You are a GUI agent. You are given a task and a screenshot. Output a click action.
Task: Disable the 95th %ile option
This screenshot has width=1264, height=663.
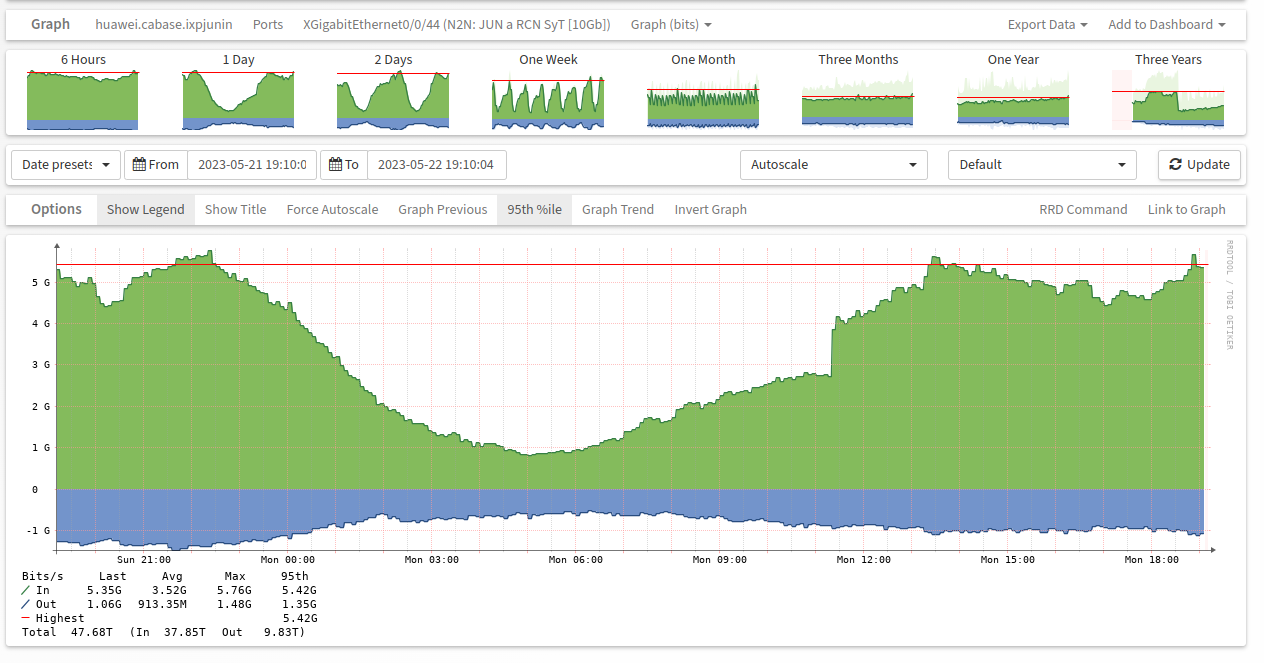tap(534, 209)
